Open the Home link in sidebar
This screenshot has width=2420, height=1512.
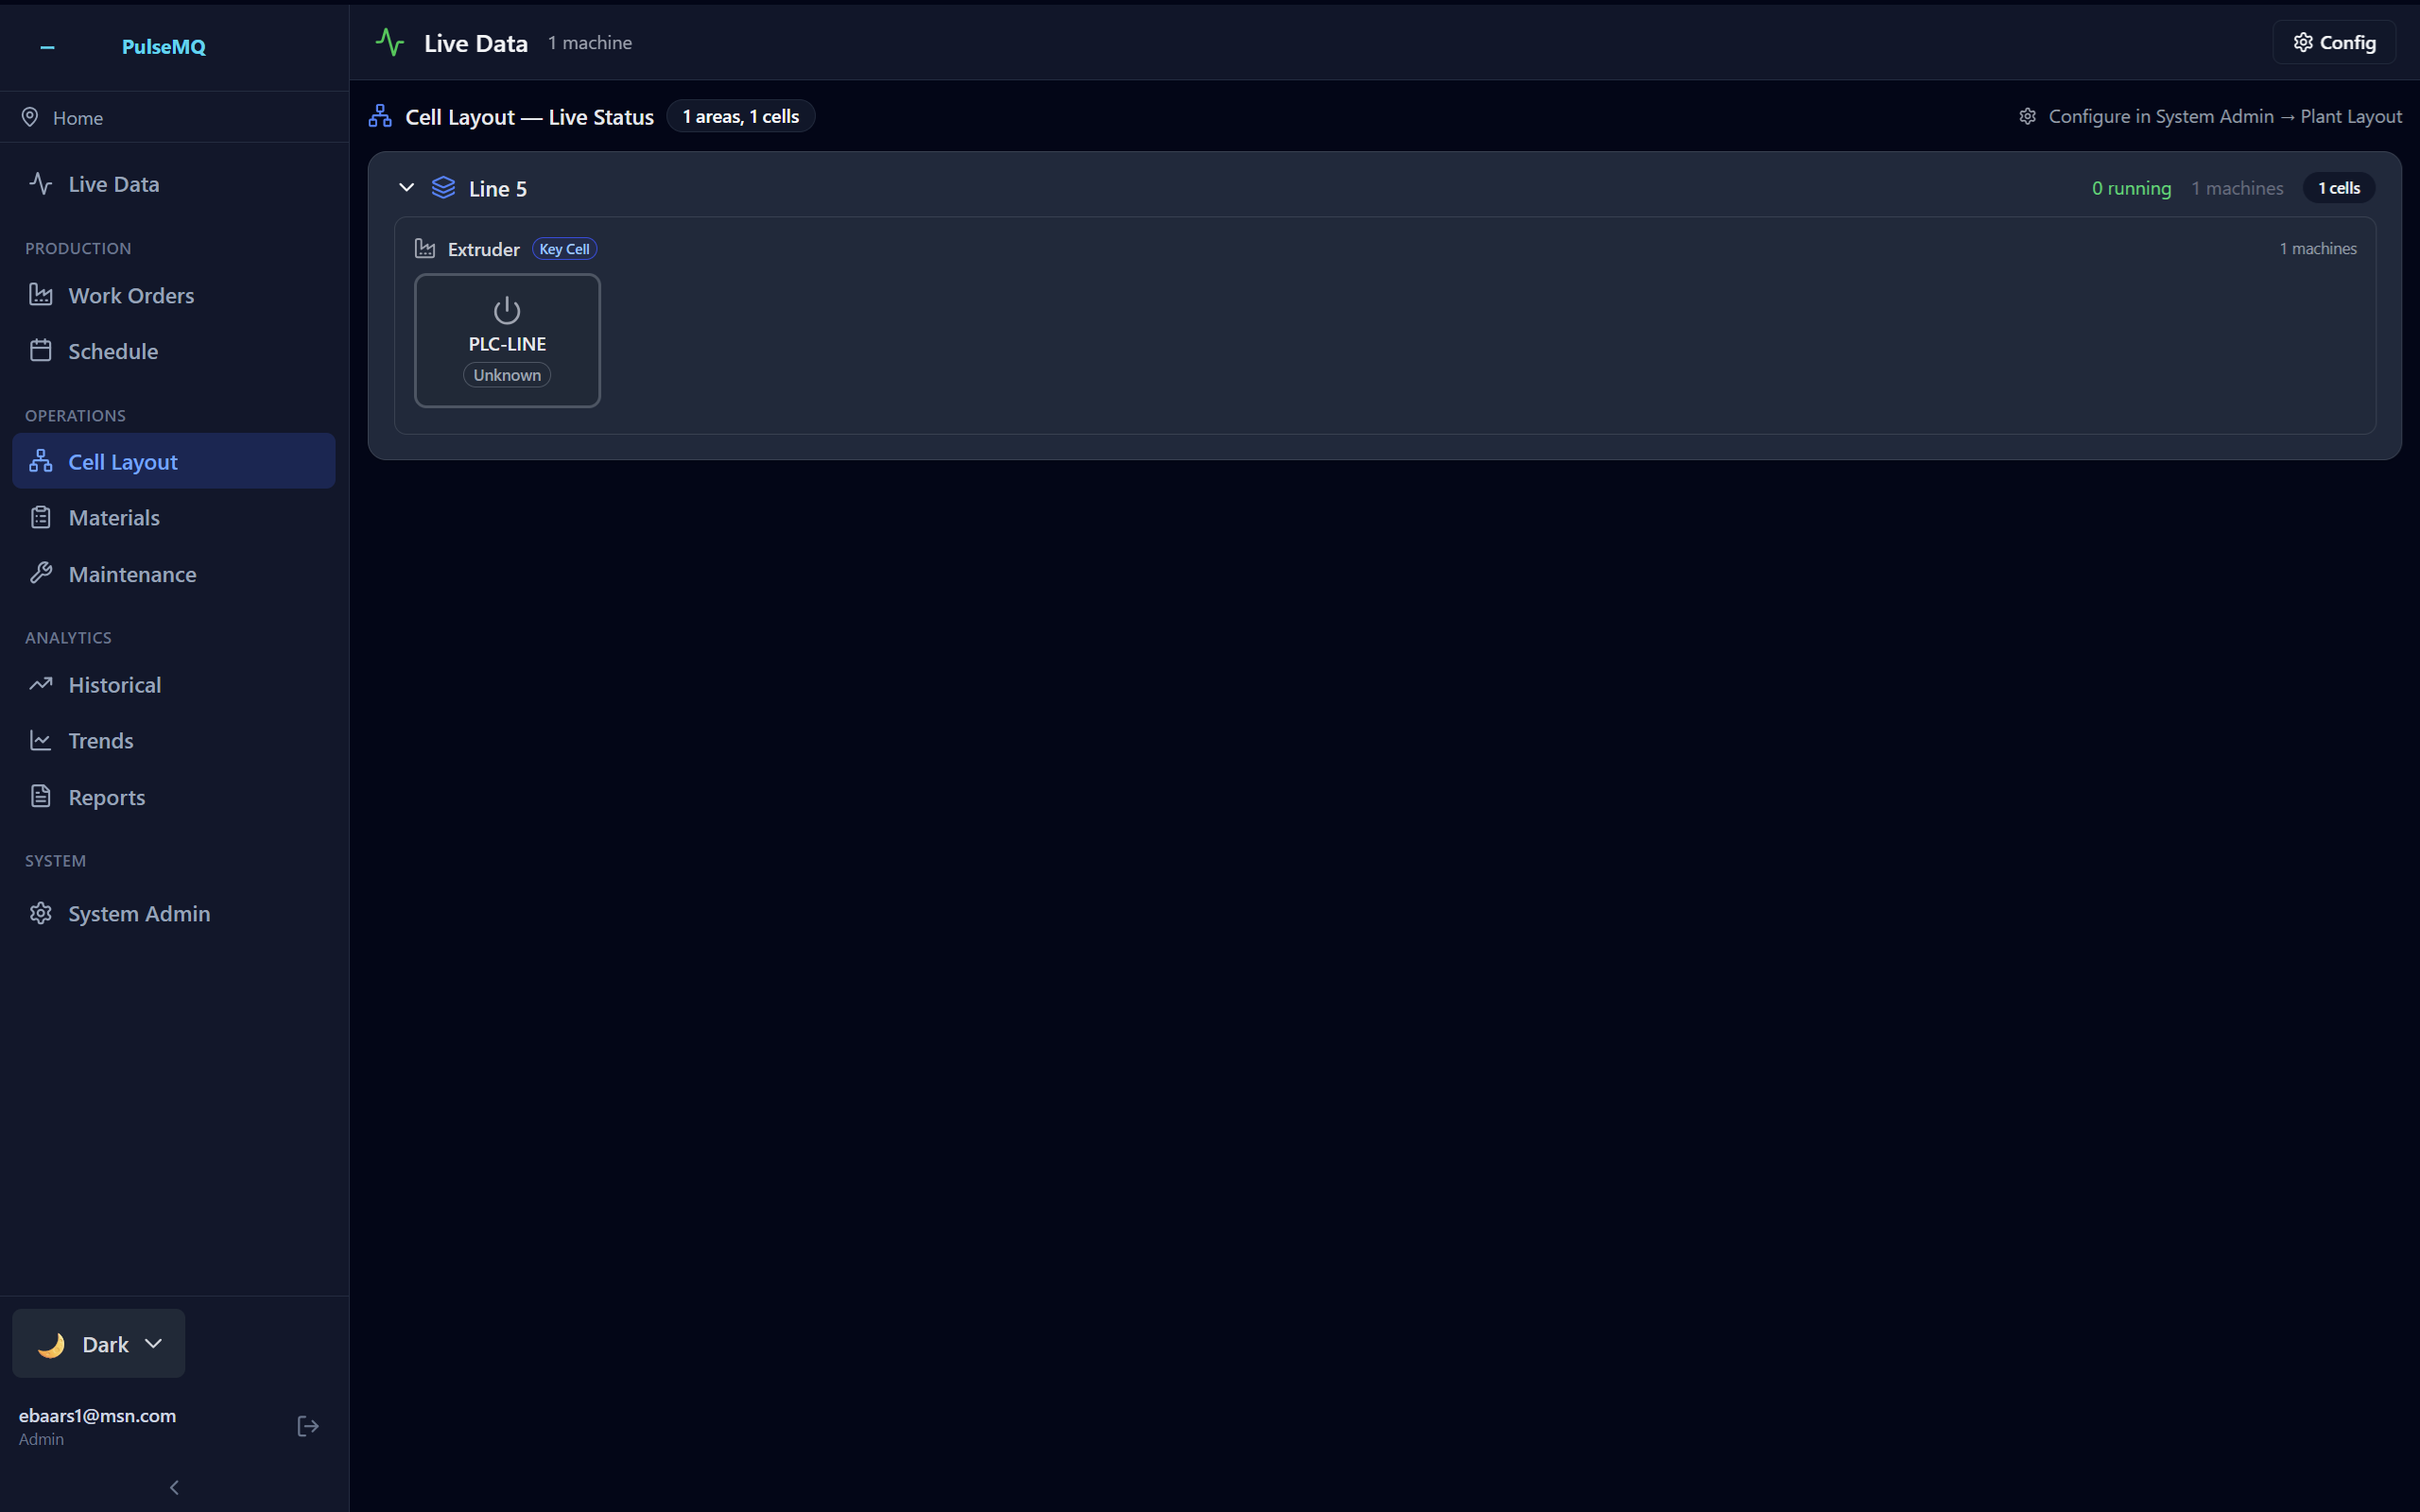[77, 118]
